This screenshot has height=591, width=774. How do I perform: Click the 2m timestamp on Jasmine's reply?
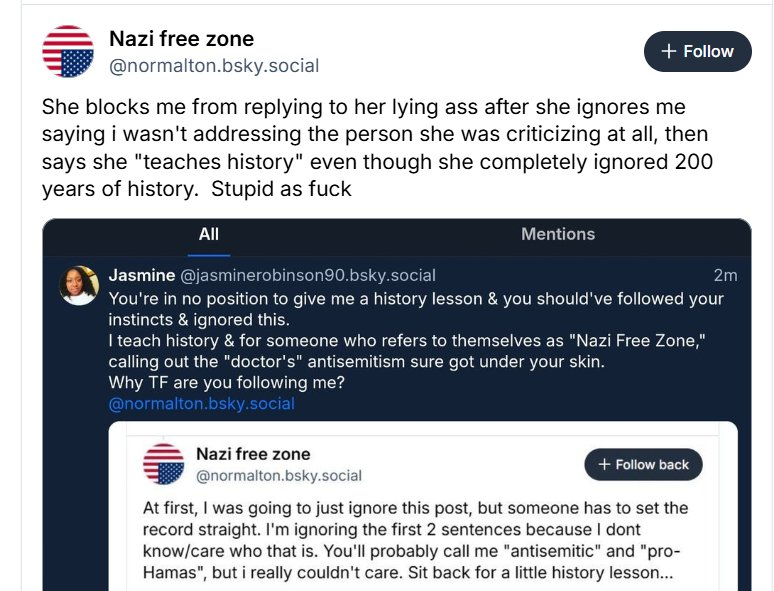(725, 275)
